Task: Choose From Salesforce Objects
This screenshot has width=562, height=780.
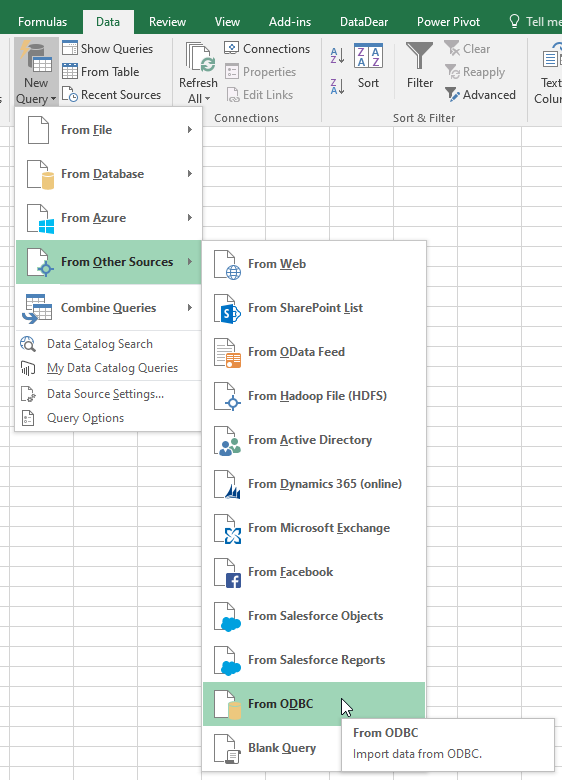Action: tap(314, 616)
